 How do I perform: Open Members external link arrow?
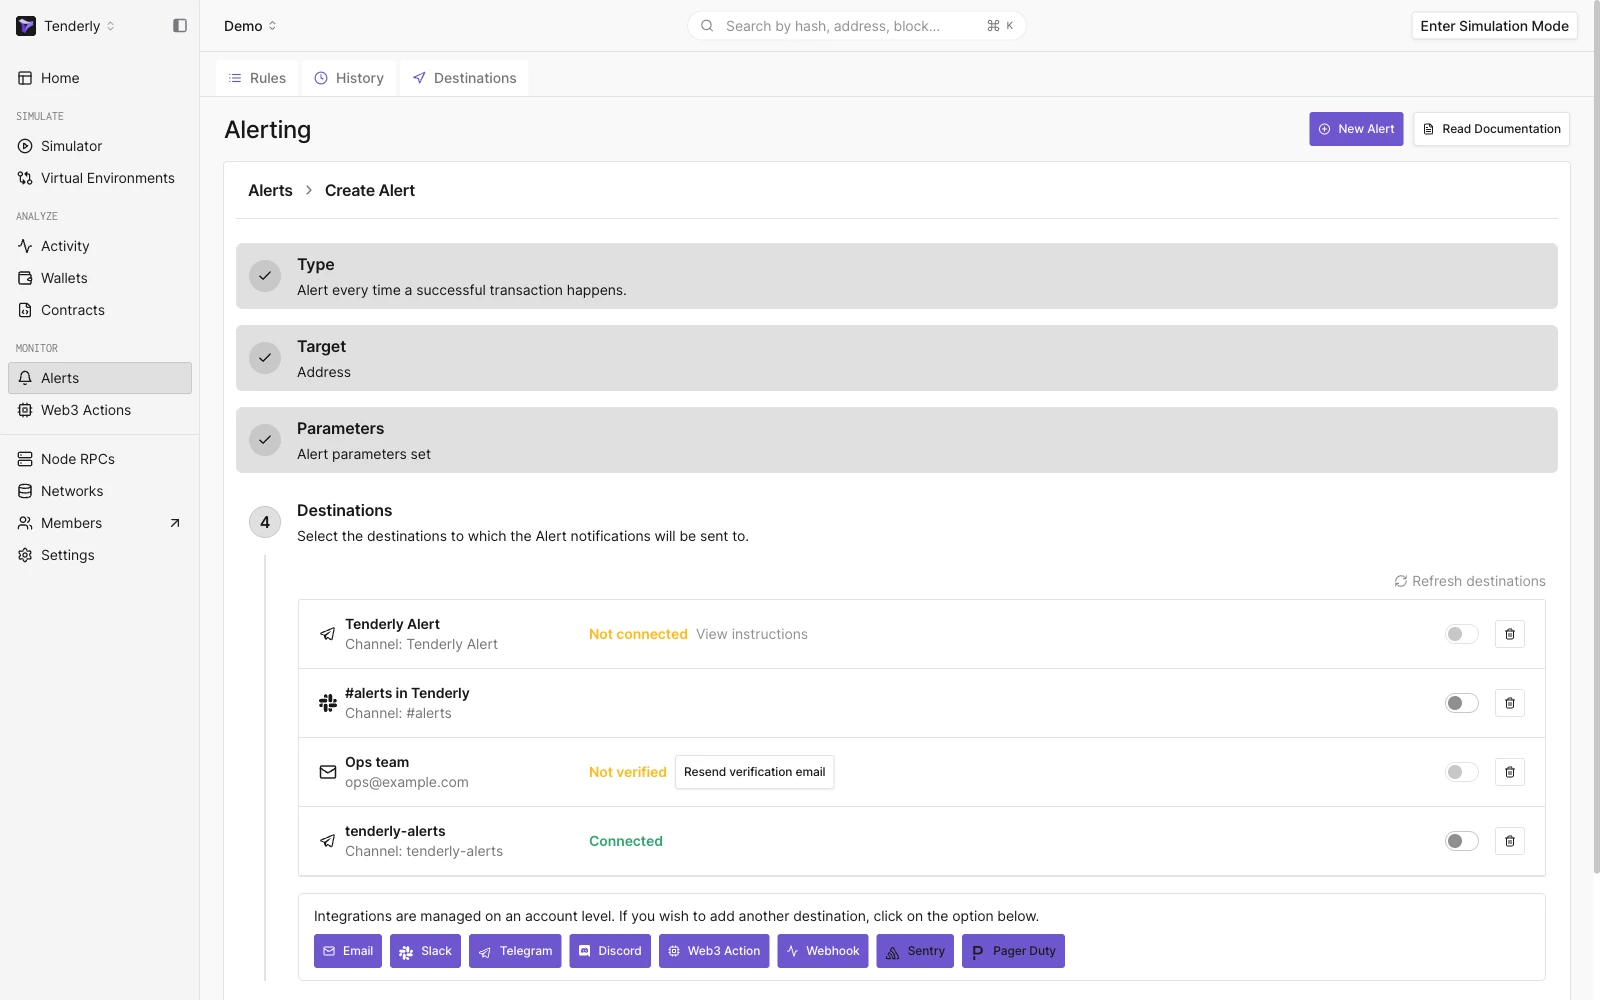pos(175,523)
